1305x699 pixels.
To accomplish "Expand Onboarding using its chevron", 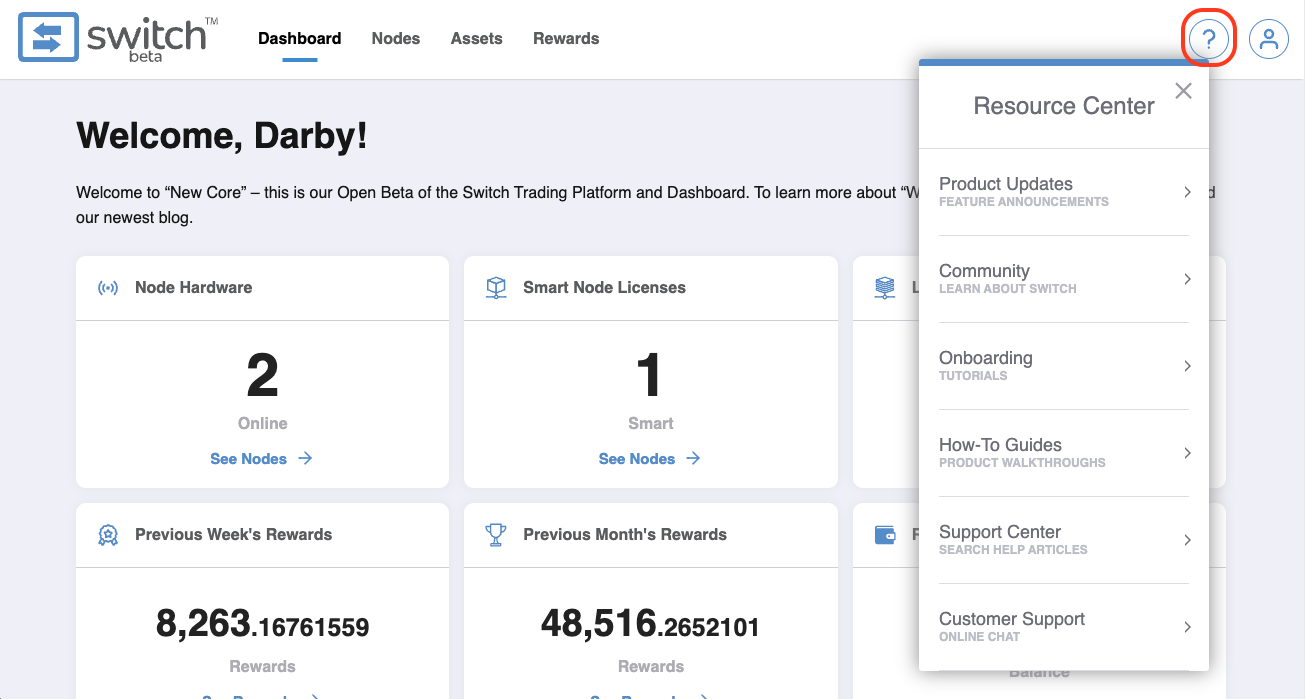I will coord(1187,366).
